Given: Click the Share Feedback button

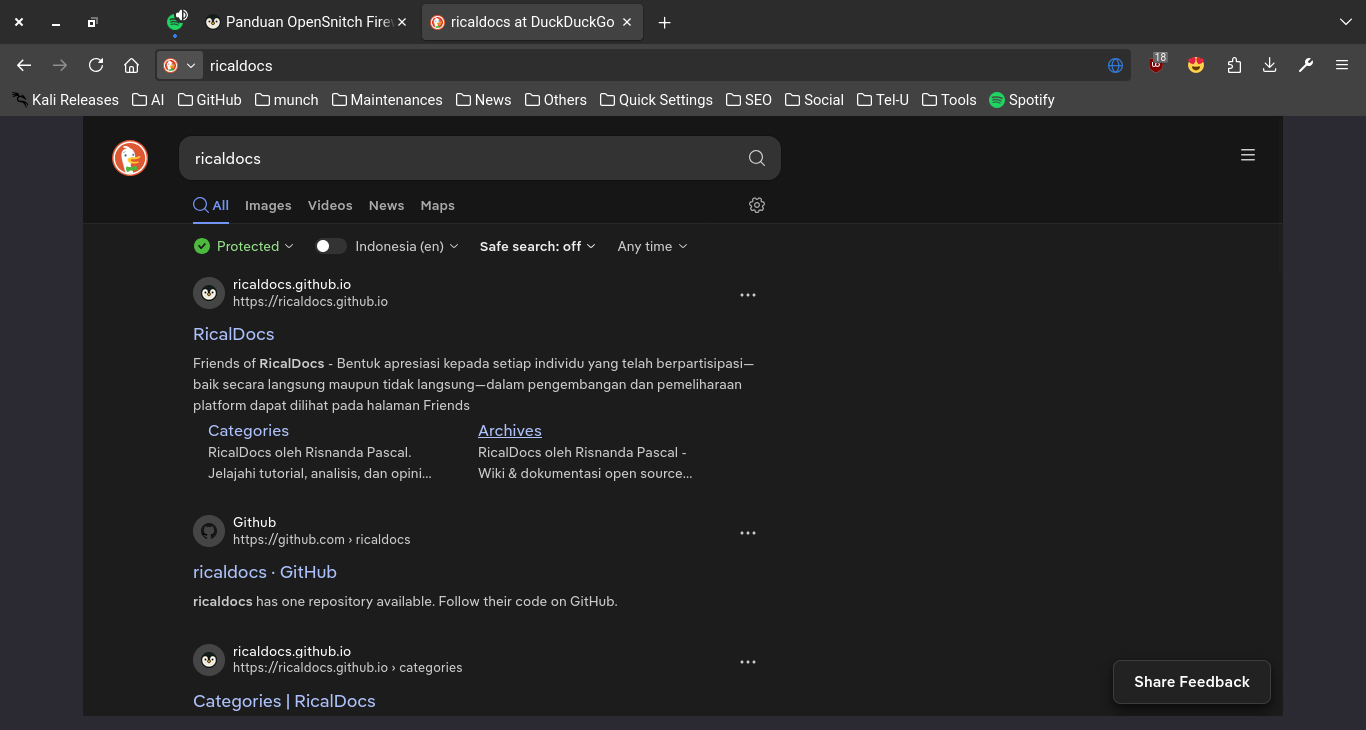Looking at the screenshot, I should click(1191, 682).
